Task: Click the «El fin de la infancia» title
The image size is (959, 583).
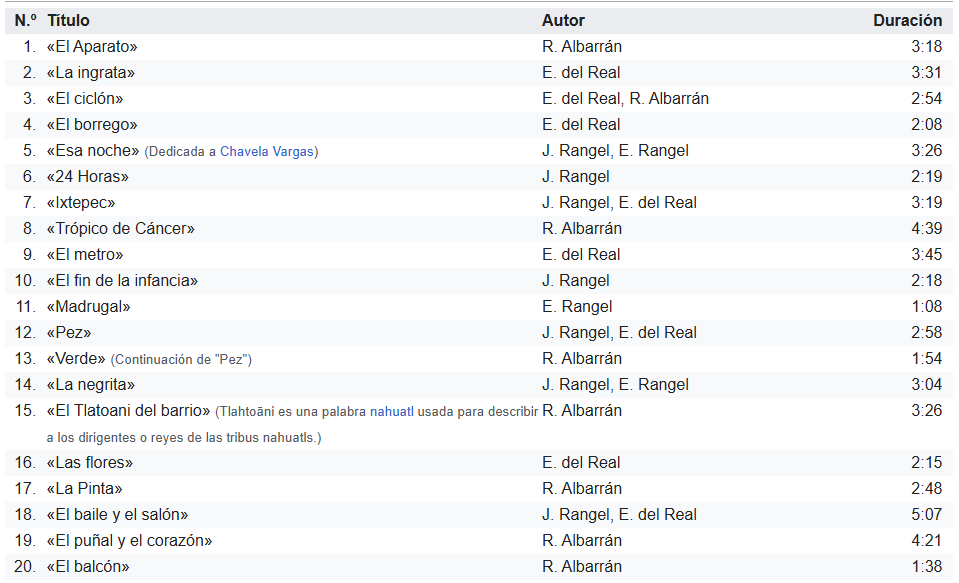Action: (122, 281)
